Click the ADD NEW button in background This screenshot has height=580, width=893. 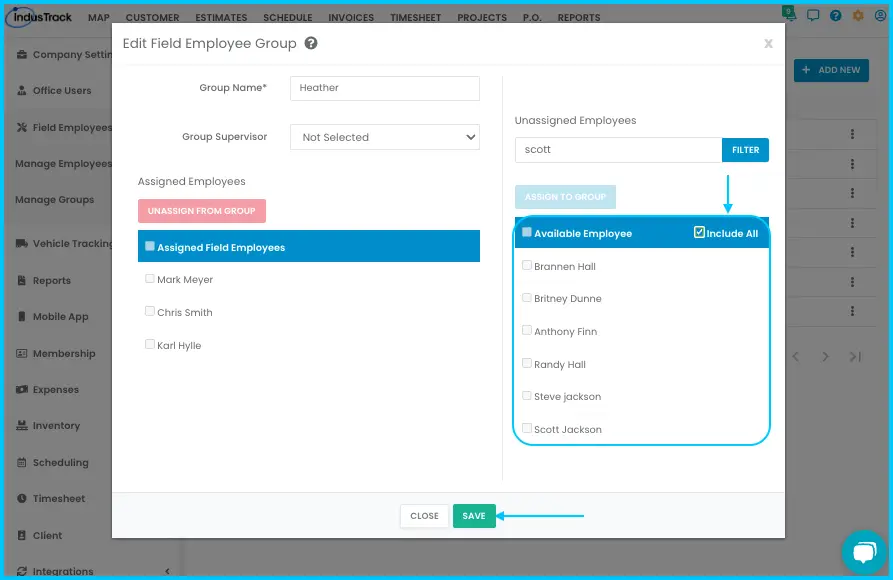[x=831, y=70]
